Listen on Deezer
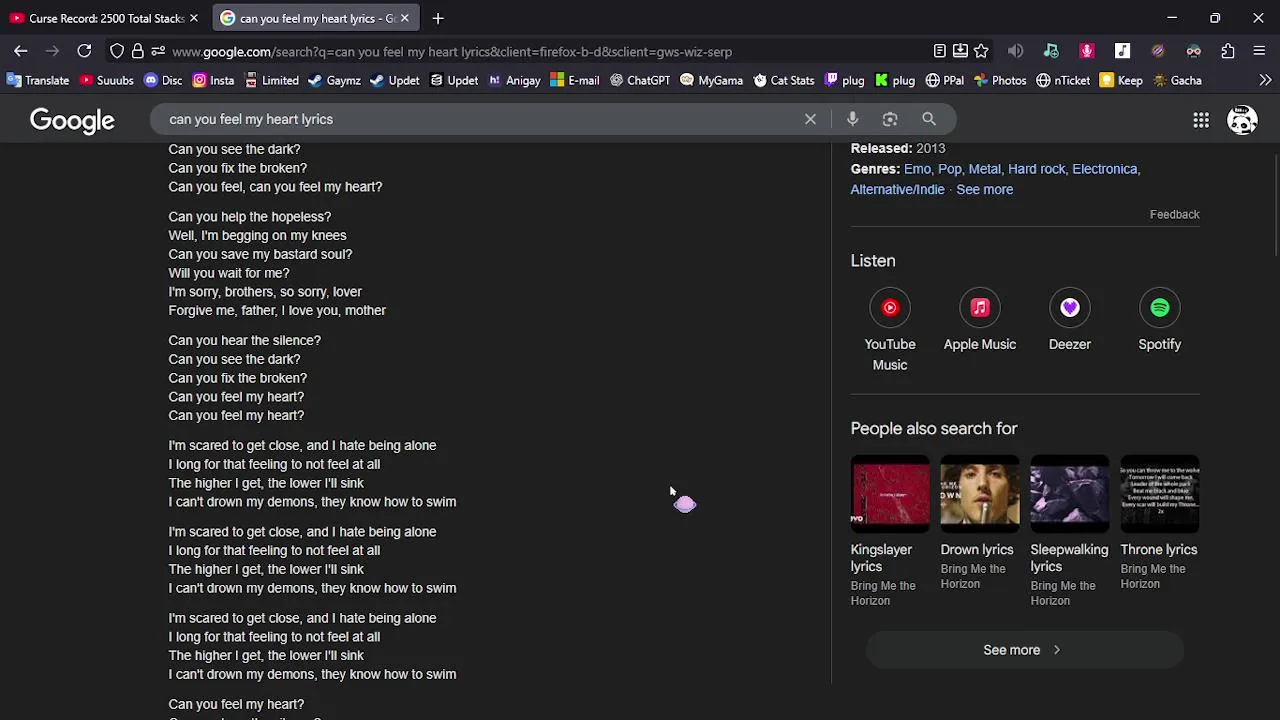The width and height of the screenshot is (1280, 720). pyautogui.click(x=1070, y=320)
